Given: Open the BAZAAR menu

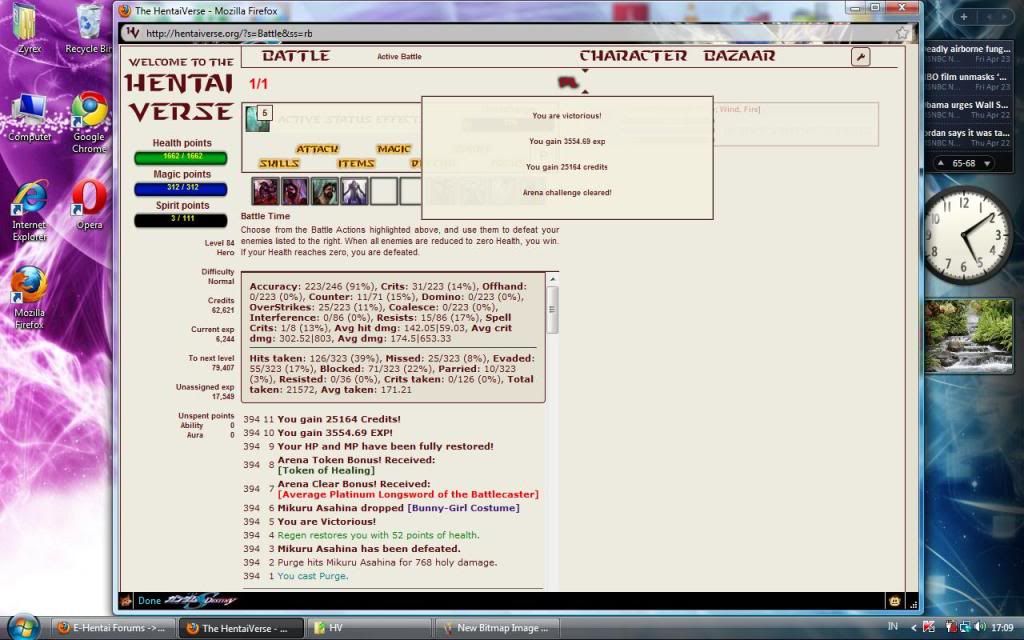Looking at the screenshot, I should coord(739,56).
